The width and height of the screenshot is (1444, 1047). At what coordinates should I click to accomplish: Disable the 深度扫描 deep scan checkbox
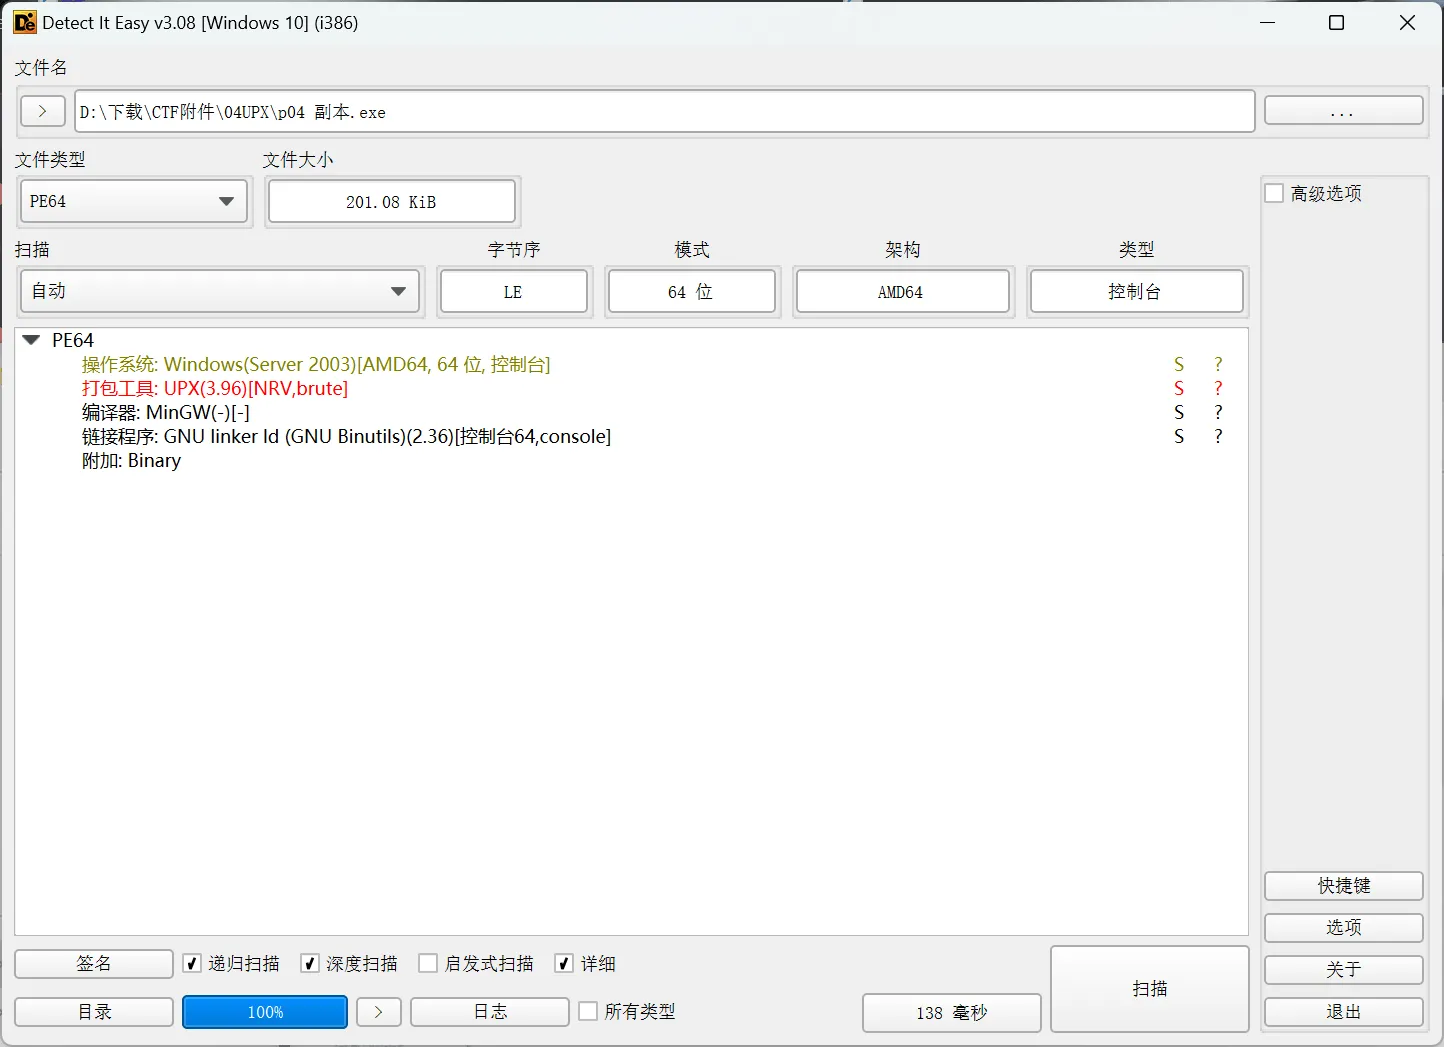(310, 963)
